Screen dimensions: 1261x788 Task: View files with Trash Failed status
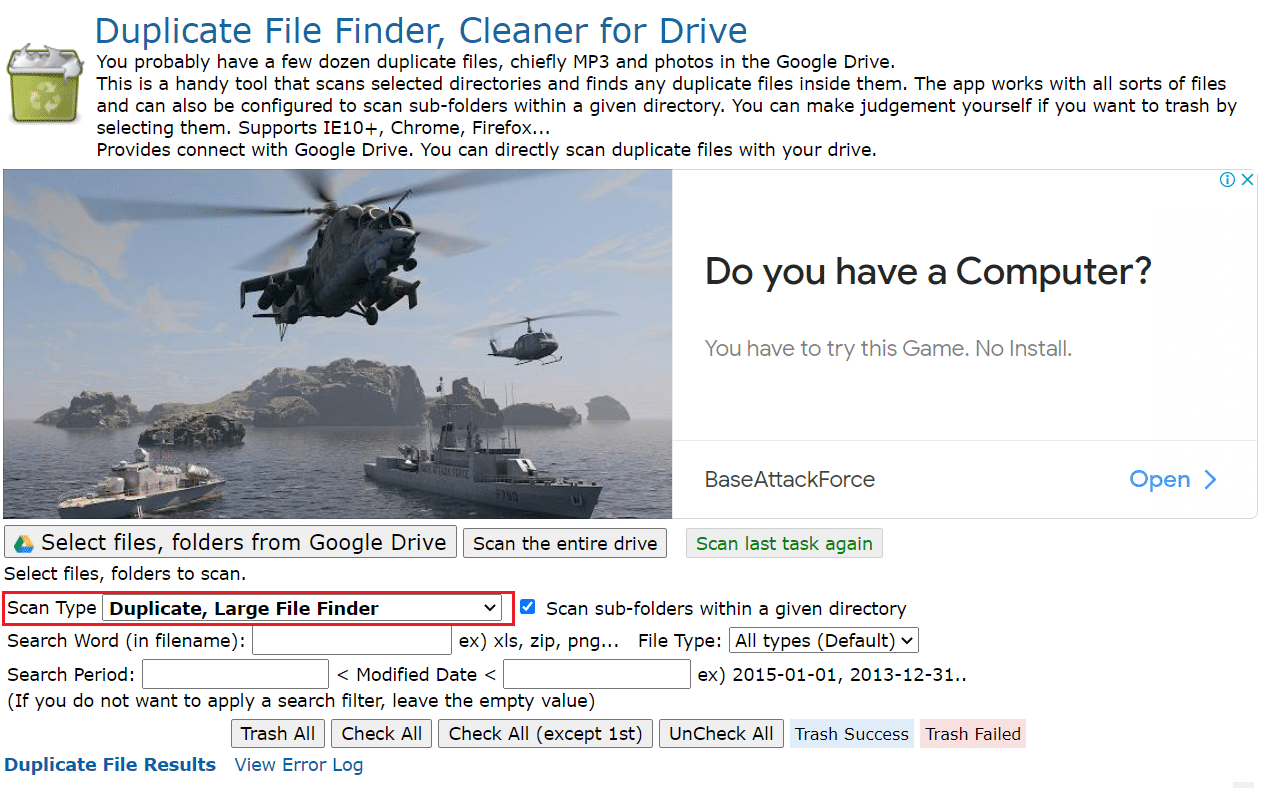(x=972, y=733)
